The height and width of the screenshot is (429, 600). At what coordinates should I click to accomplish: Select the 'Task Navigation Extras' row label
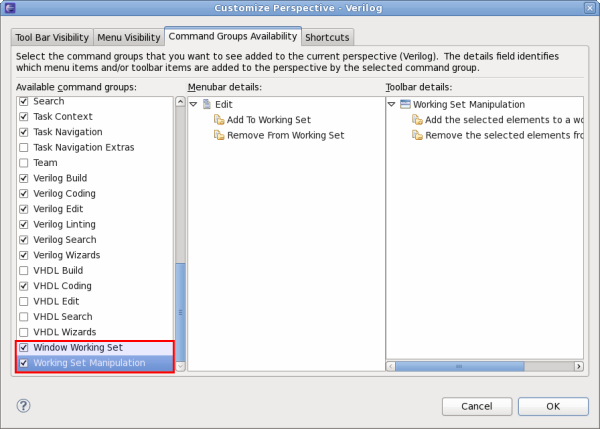pos(84,147)
